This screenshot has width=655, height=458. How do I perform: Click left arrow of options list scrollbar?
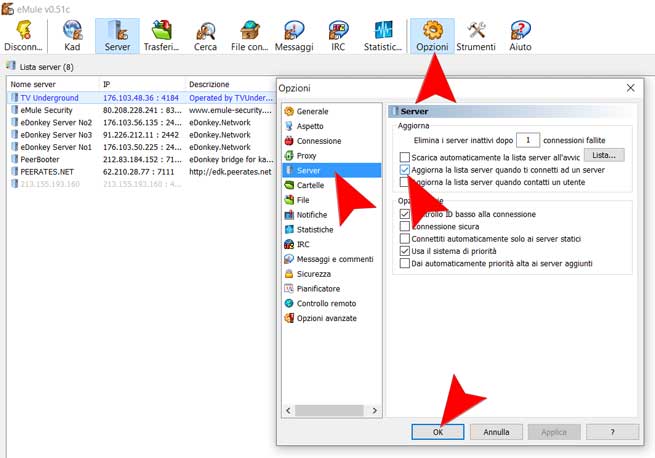pyautogui.click(x=288, y=410)
